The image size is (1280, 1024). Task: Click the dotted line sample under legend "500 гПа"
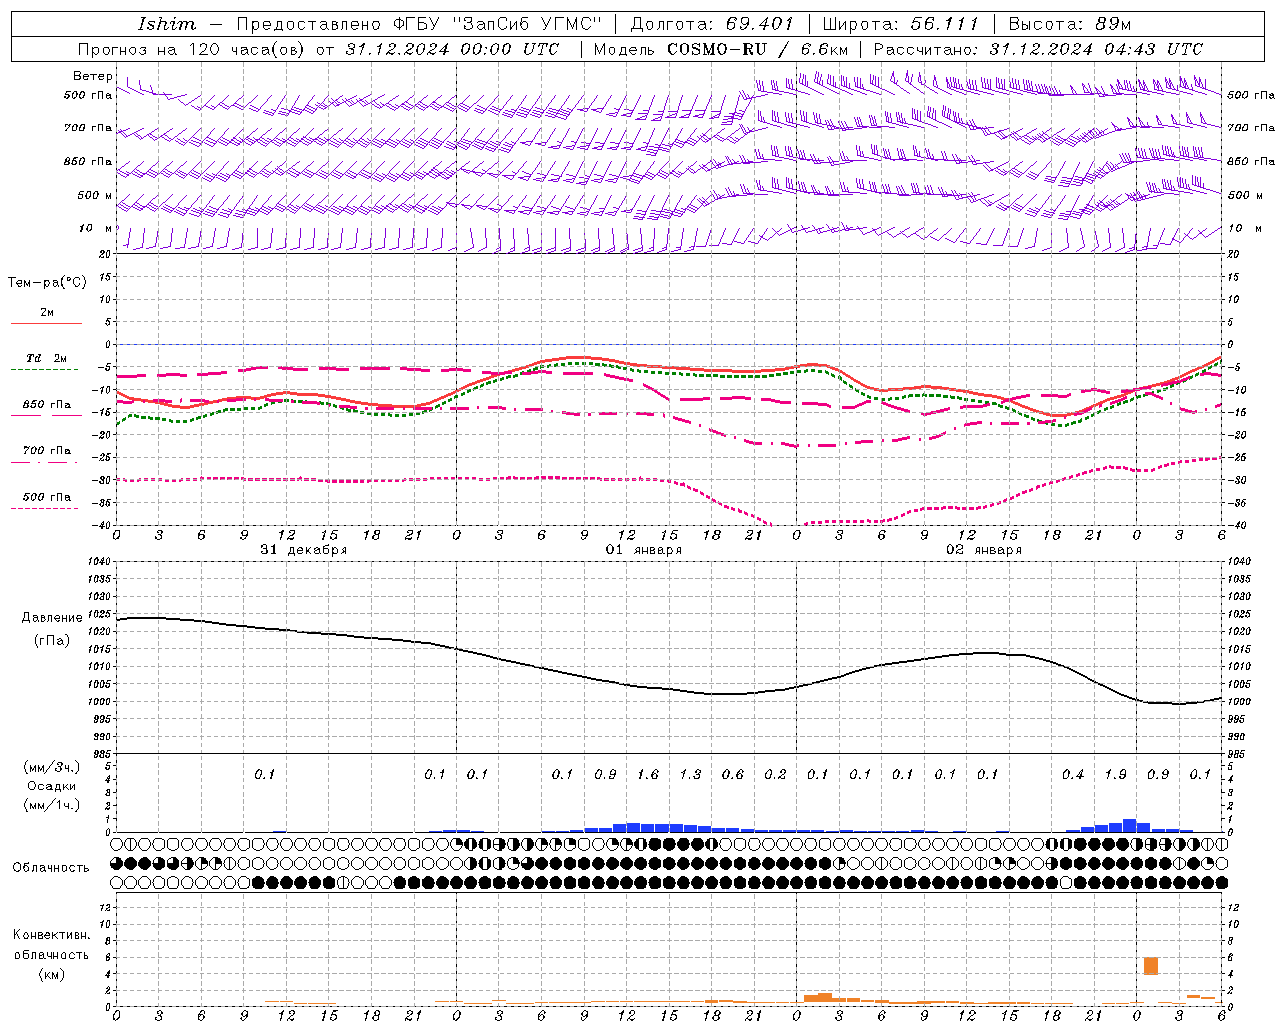44,508
